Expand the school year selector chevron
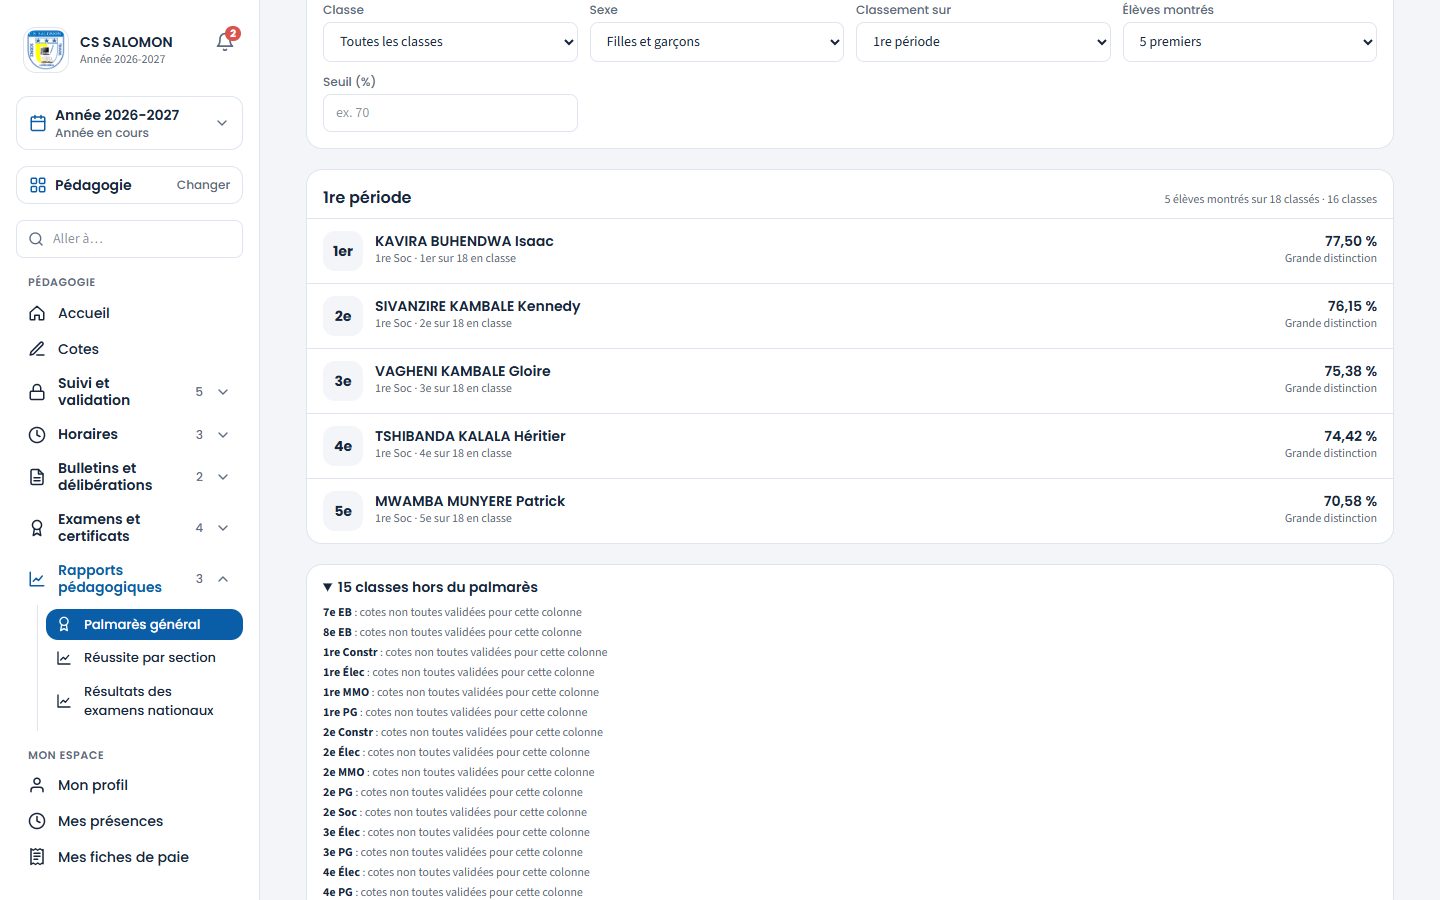This screenshot has width=1440, height=900. [222, 123]
